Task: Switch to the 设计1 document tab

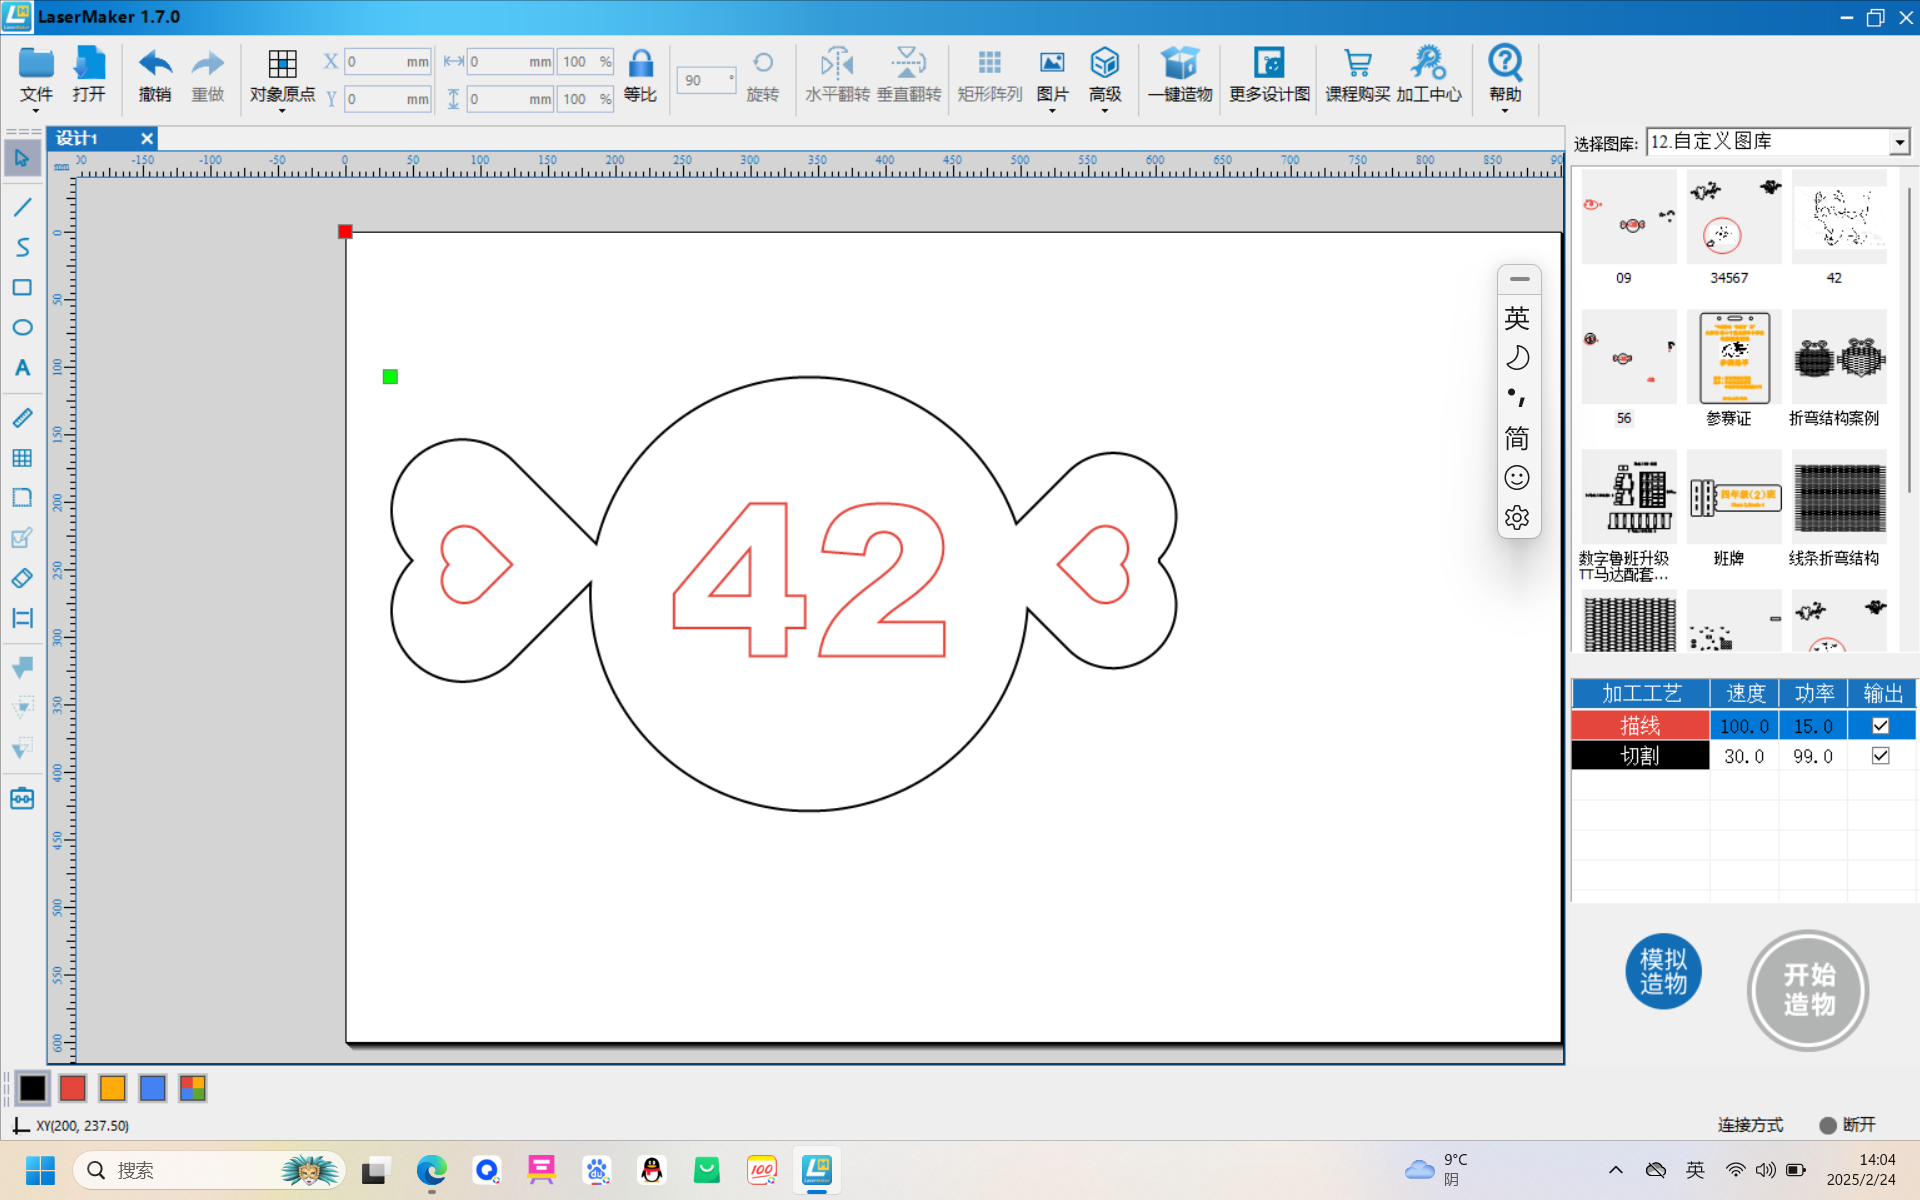Action: [x=78, y=138]
